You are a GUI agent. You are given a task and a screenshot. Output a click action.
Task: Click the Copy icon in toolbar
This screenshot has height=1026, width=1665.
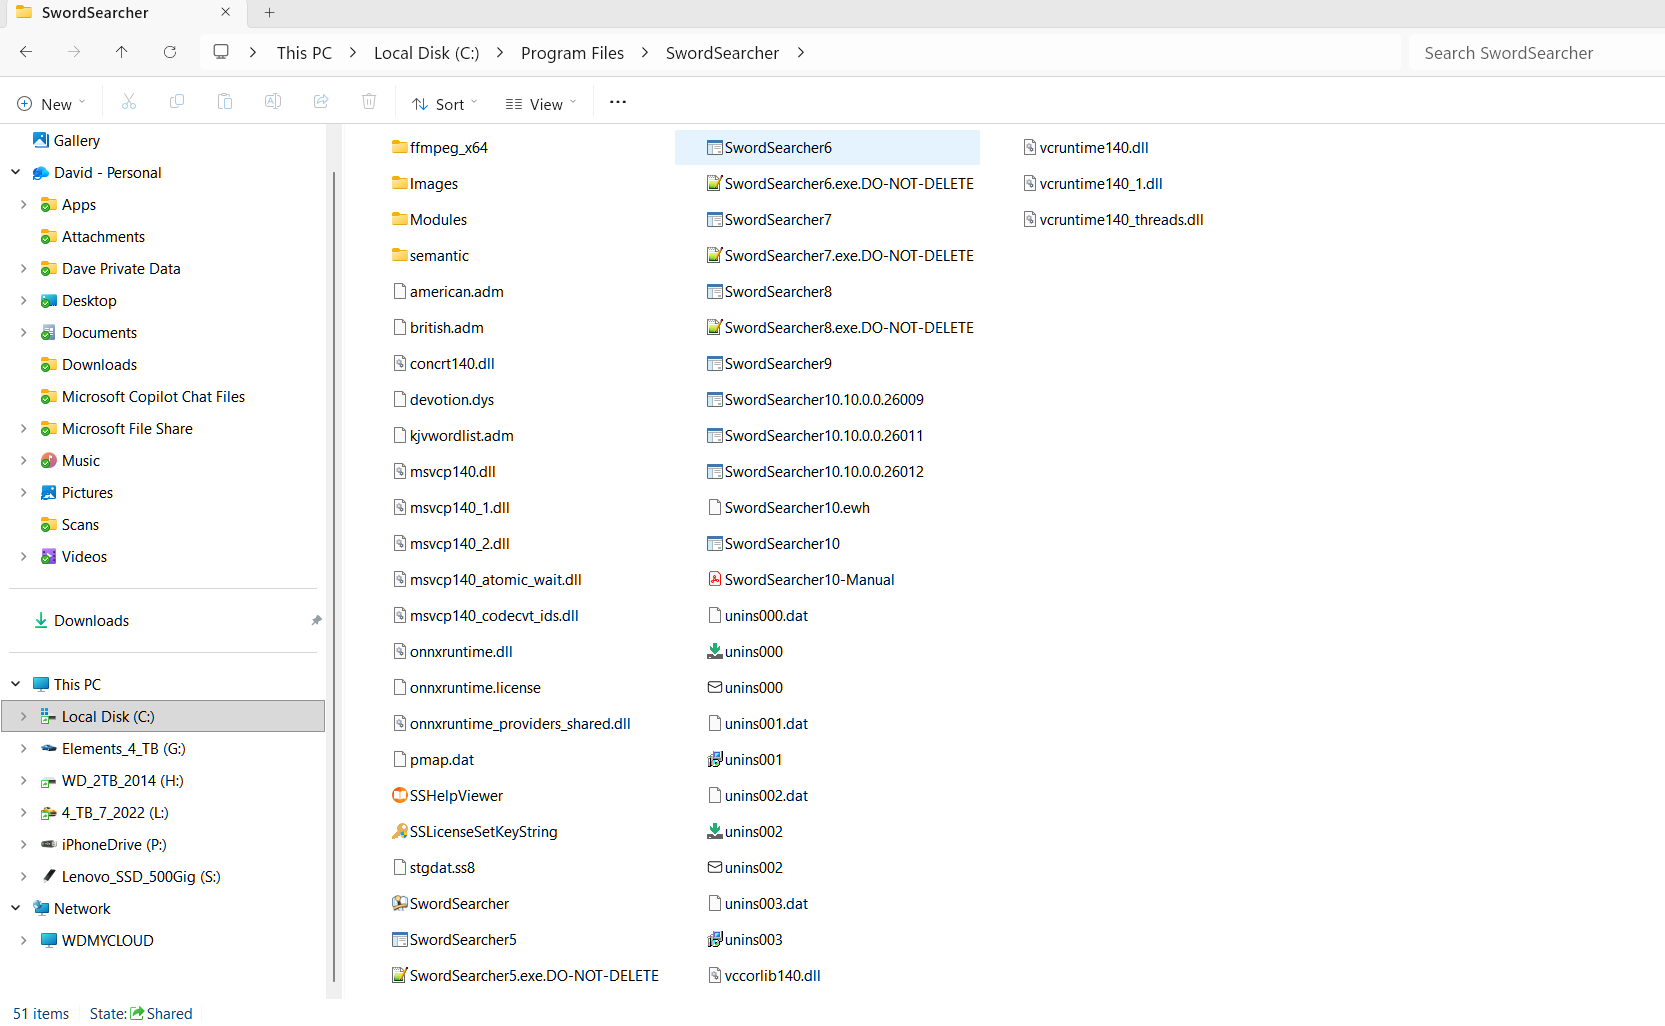(x=177, y=102)
